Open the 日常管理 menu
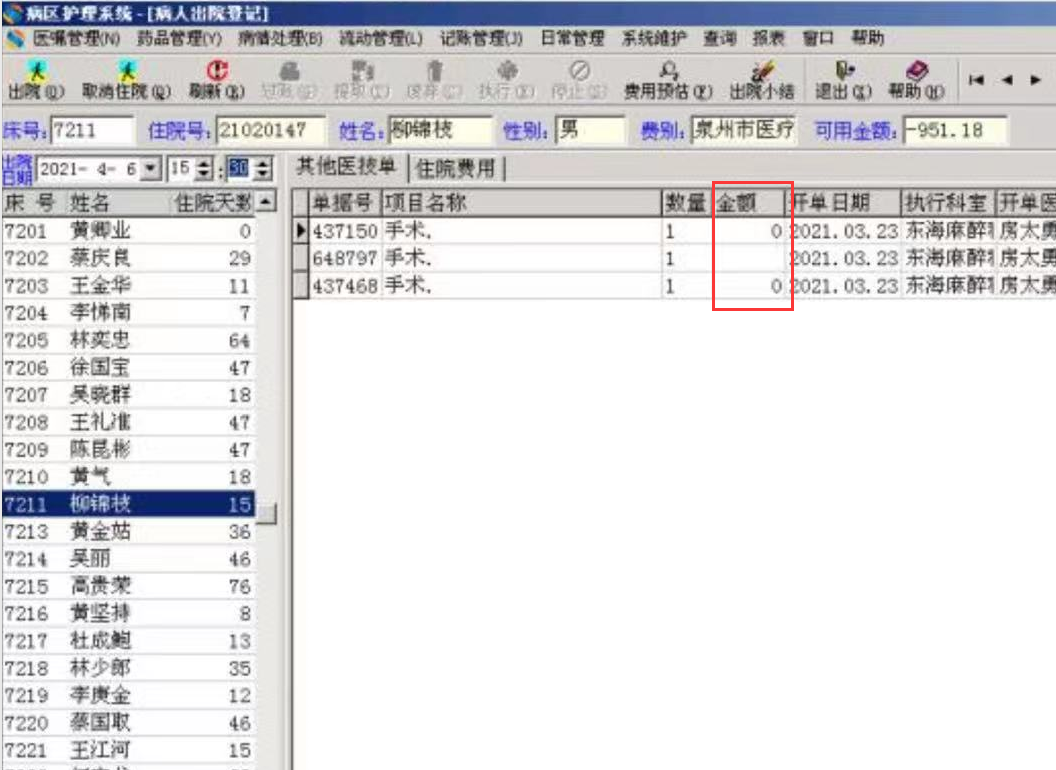This screenshot has height=770, width=1056. (572, 38)
